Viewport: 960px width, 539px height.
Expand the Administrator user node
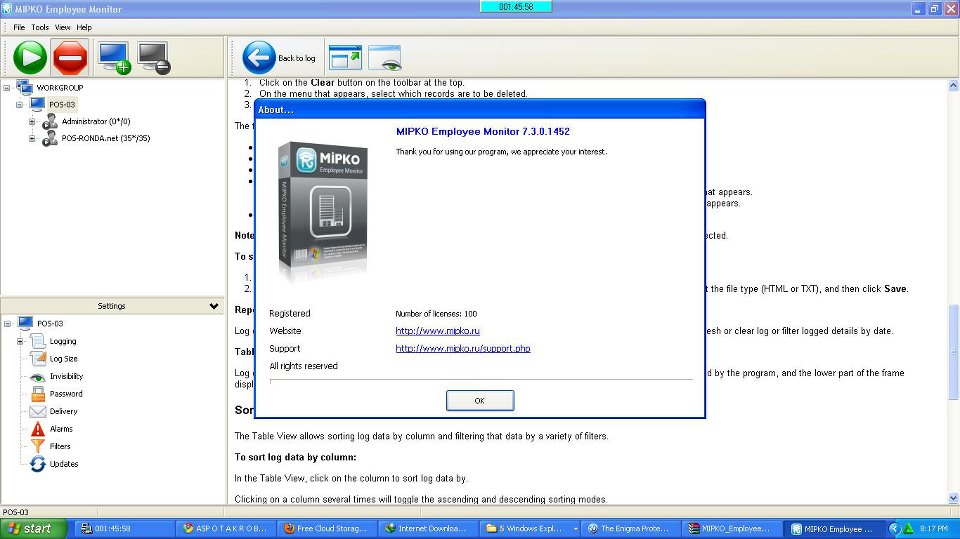click(x=32, y=121)
